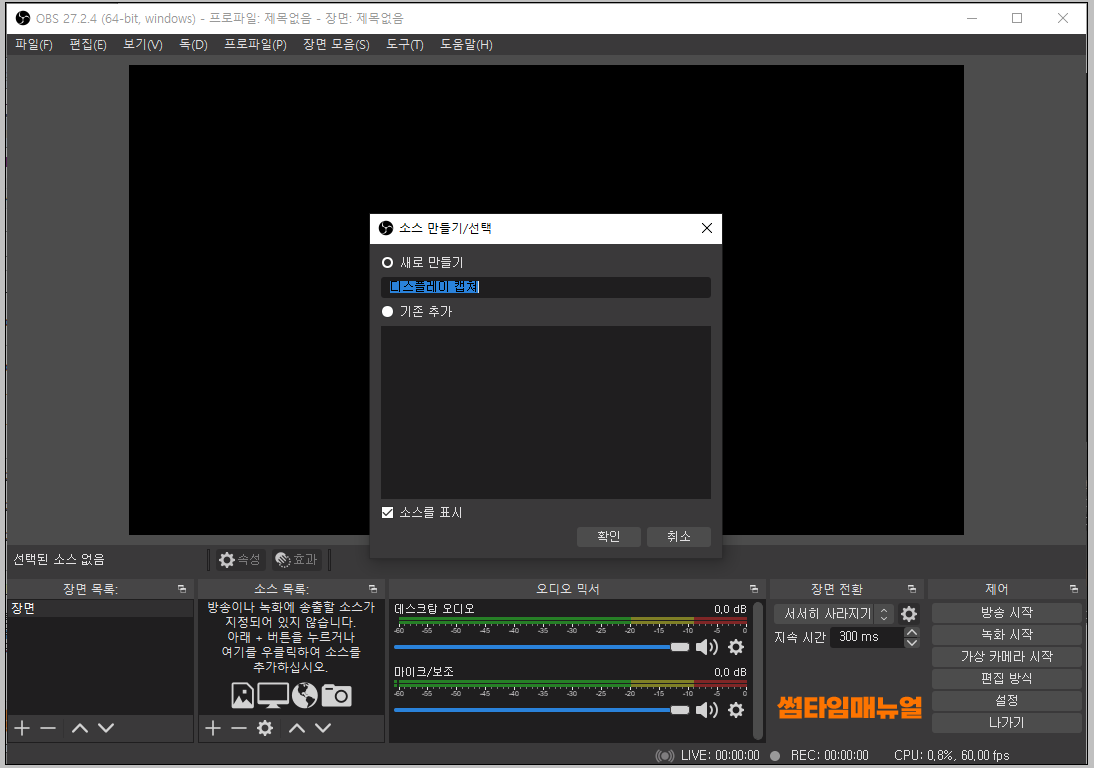Pop out the 소스 목록 dock
1094x768 pixels.
[x=373, y=589]
